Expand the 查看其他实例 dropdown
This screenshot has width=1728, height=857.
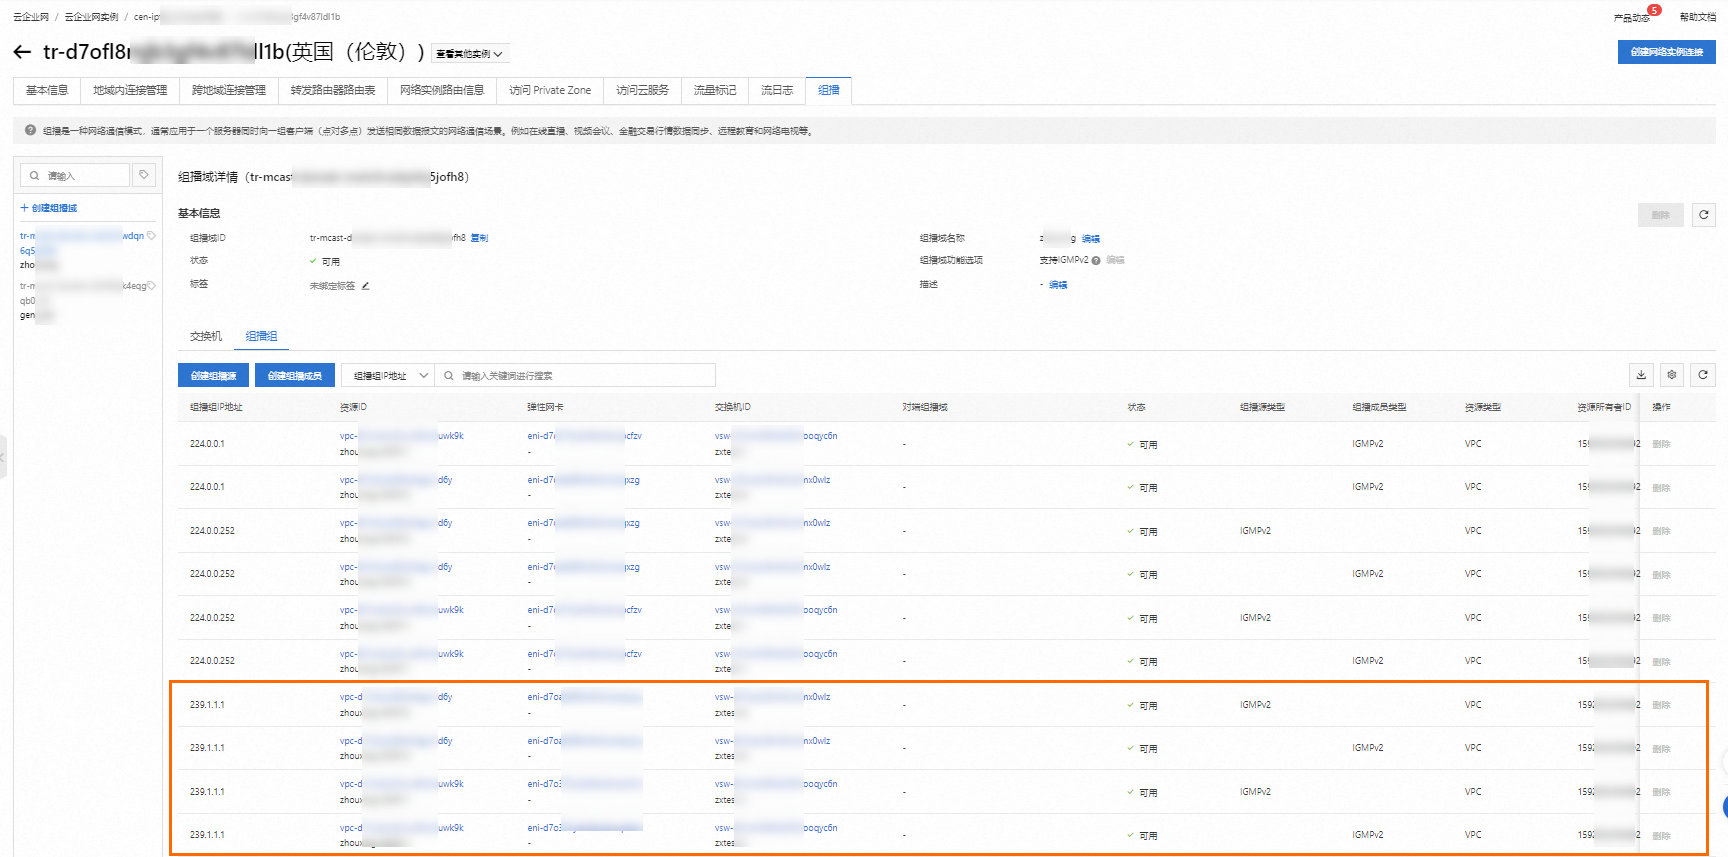click(x=469, y=54)
